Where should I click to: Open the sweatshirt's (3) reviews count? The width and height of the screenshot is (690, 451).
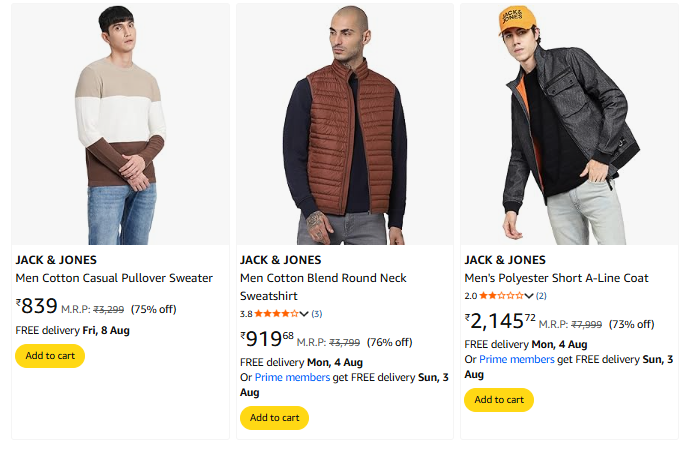(317, 314)
